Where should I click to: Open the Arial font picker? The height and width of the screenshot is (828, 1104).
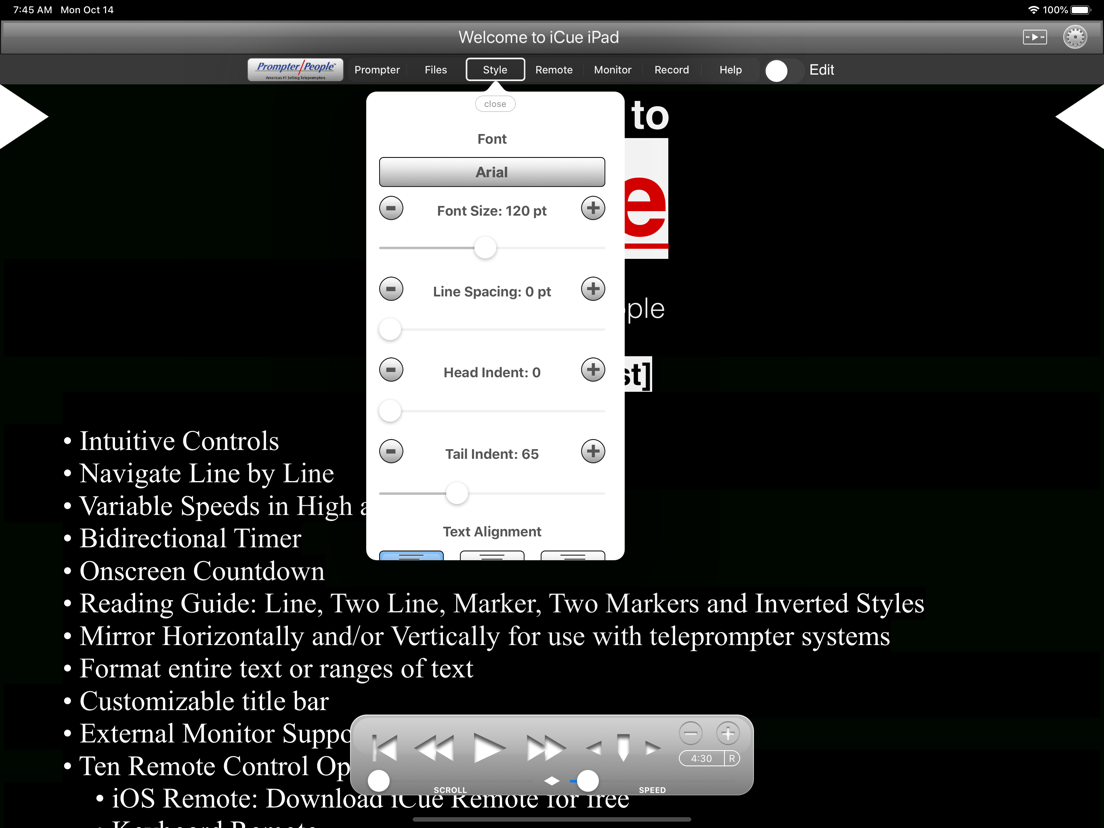pyautogui.click(x=491, y=172)
